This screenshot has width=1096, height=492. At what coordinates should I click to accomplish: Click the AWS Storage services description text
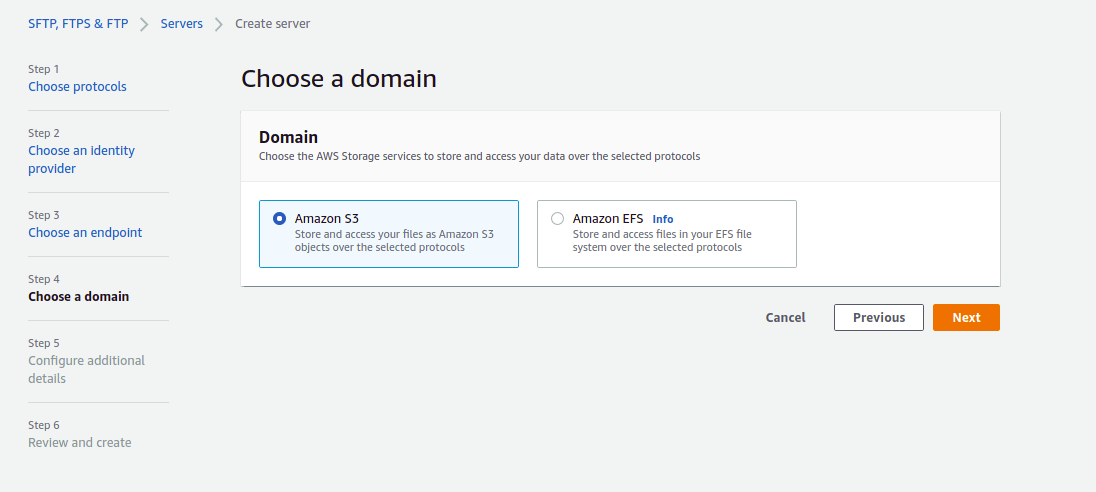pyautogui.click(x=480, y=157)
